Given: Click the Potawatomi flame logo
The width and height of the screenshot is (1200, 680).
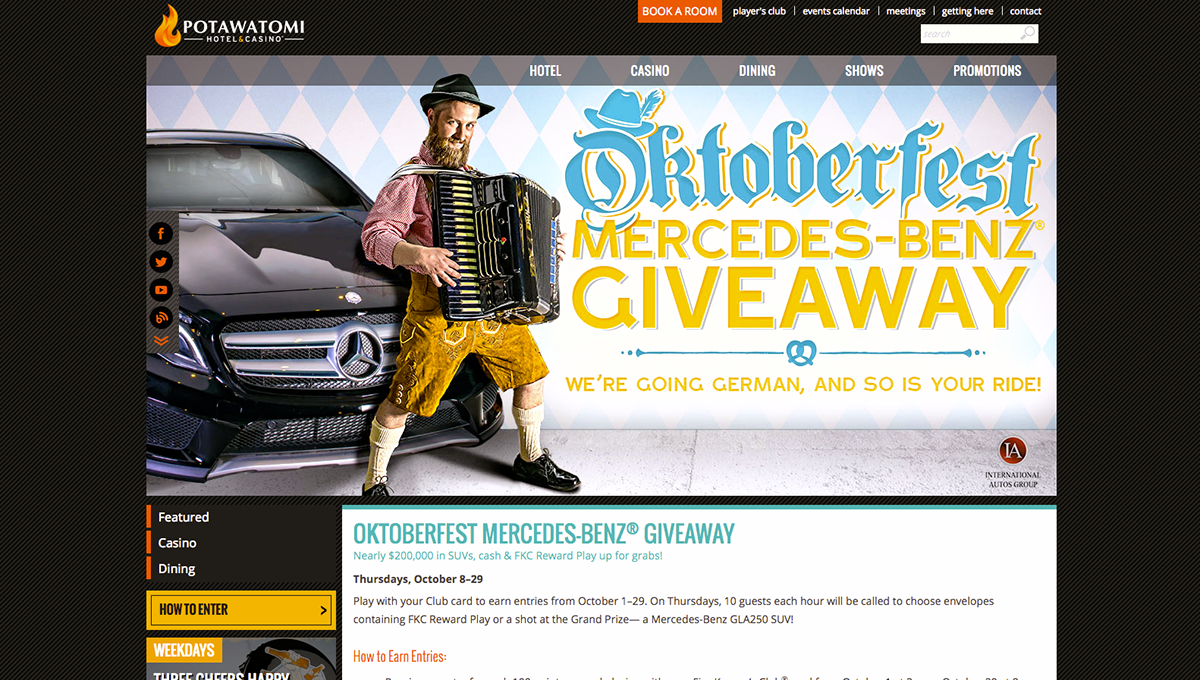Looking at the screenshot, I should pos(167,26).
